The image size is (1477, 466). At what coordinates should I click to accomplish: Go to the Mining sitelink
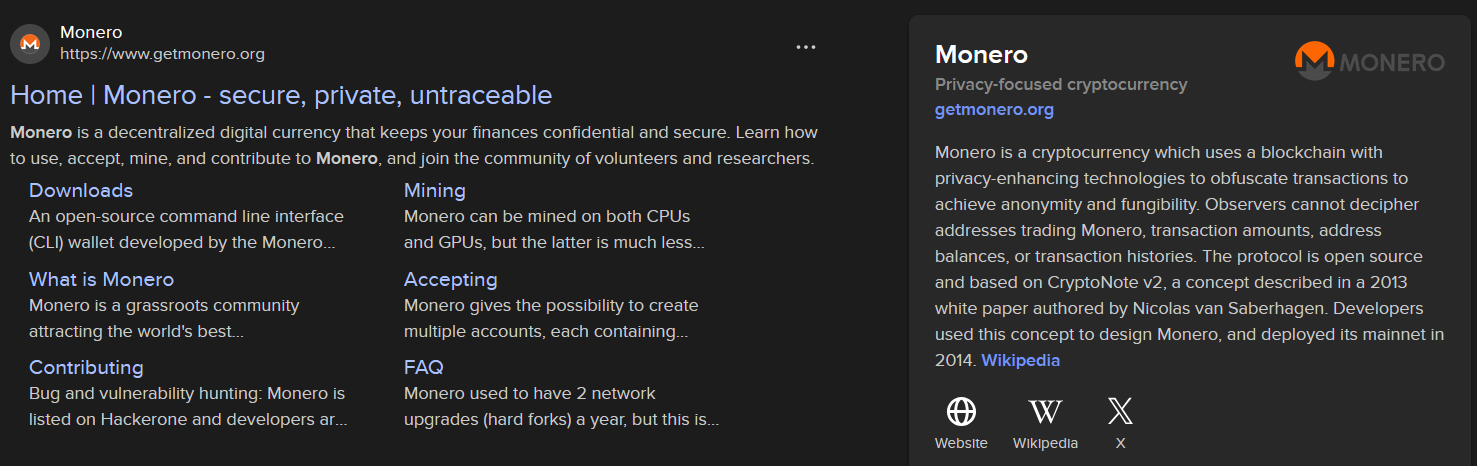[435, 190]
